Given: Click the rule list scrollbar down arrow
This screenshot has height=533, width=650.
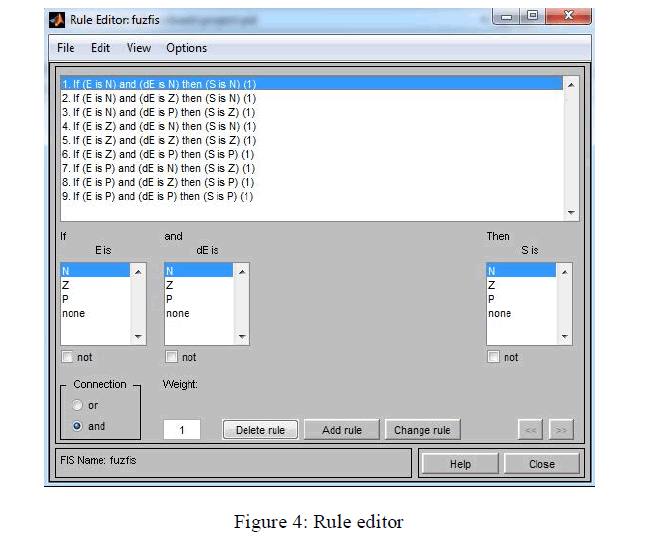Looking at the screenshot, I should 572,212.
